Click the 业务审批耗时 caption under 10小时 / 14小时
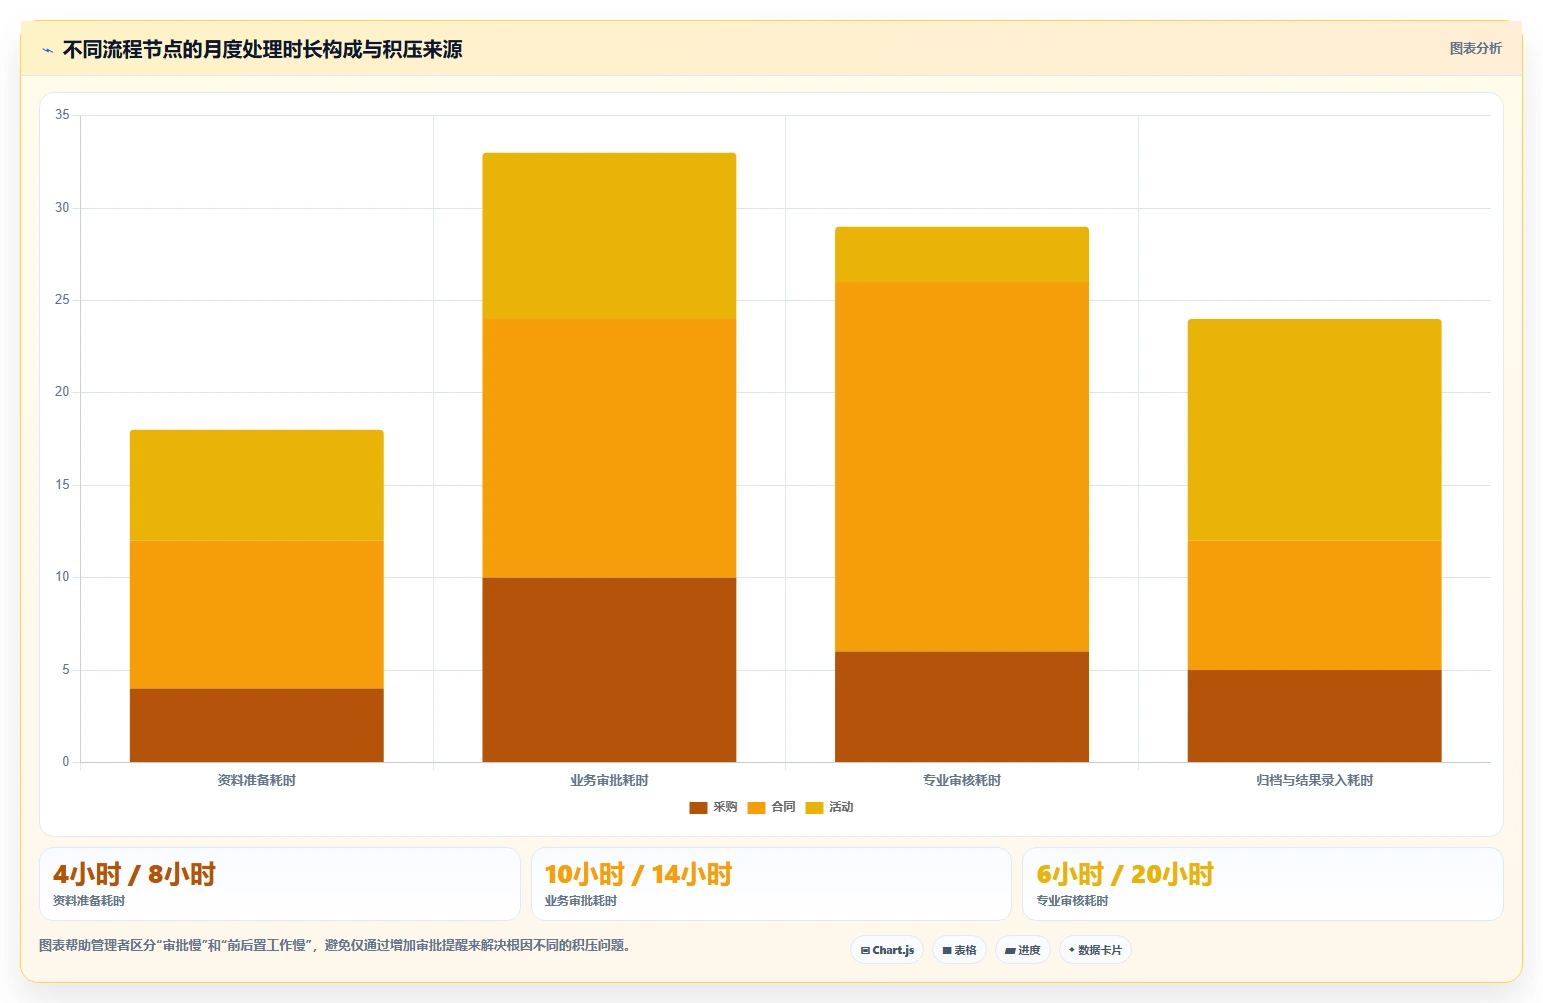Viewport: 1543px width, 1003px height. pos(581,901)
